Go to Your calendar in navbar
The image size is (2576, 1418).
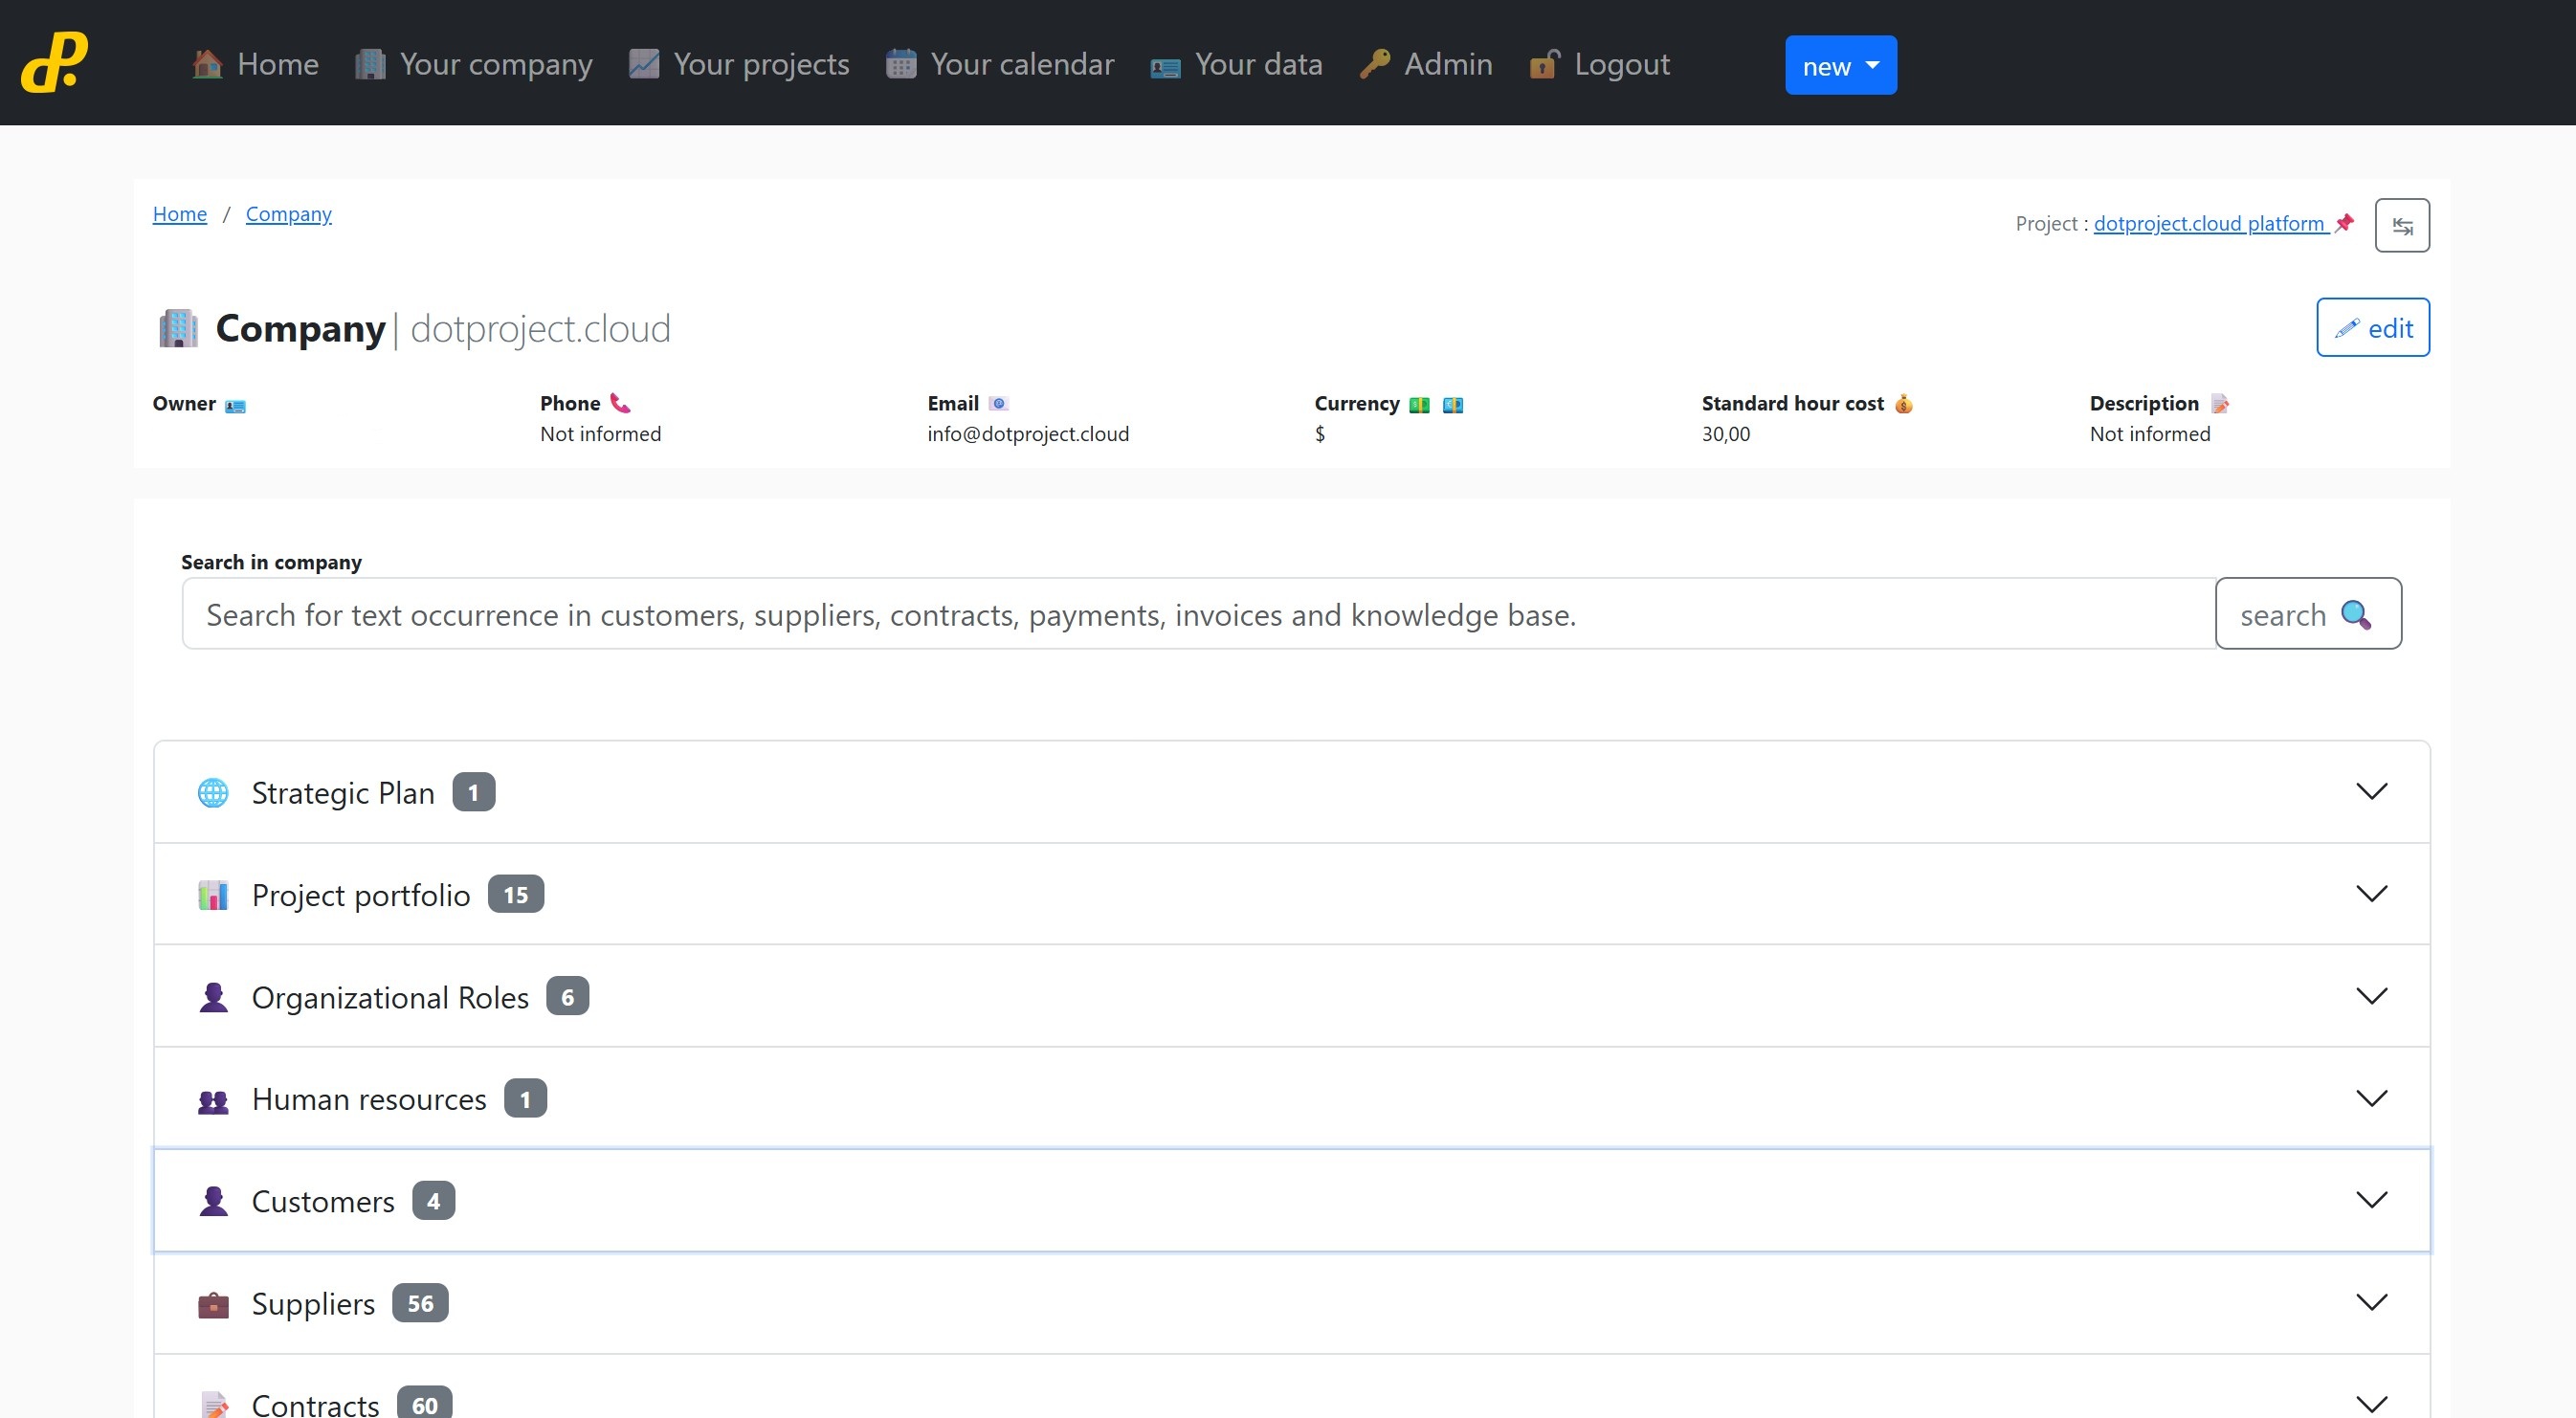pos(999,64)
